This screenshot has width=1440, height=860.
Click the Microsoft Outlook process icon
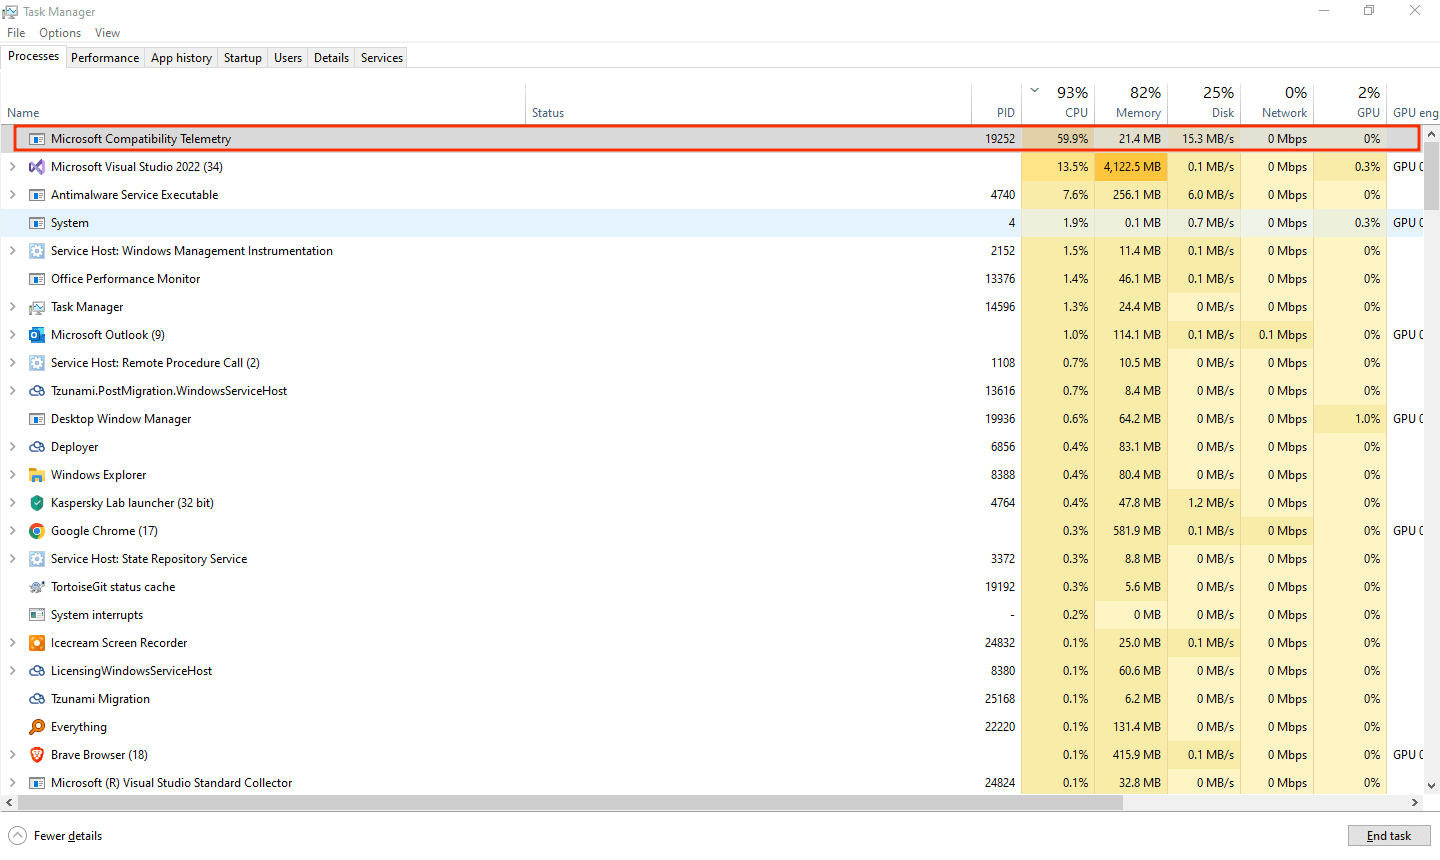click(x=37, y=335)
